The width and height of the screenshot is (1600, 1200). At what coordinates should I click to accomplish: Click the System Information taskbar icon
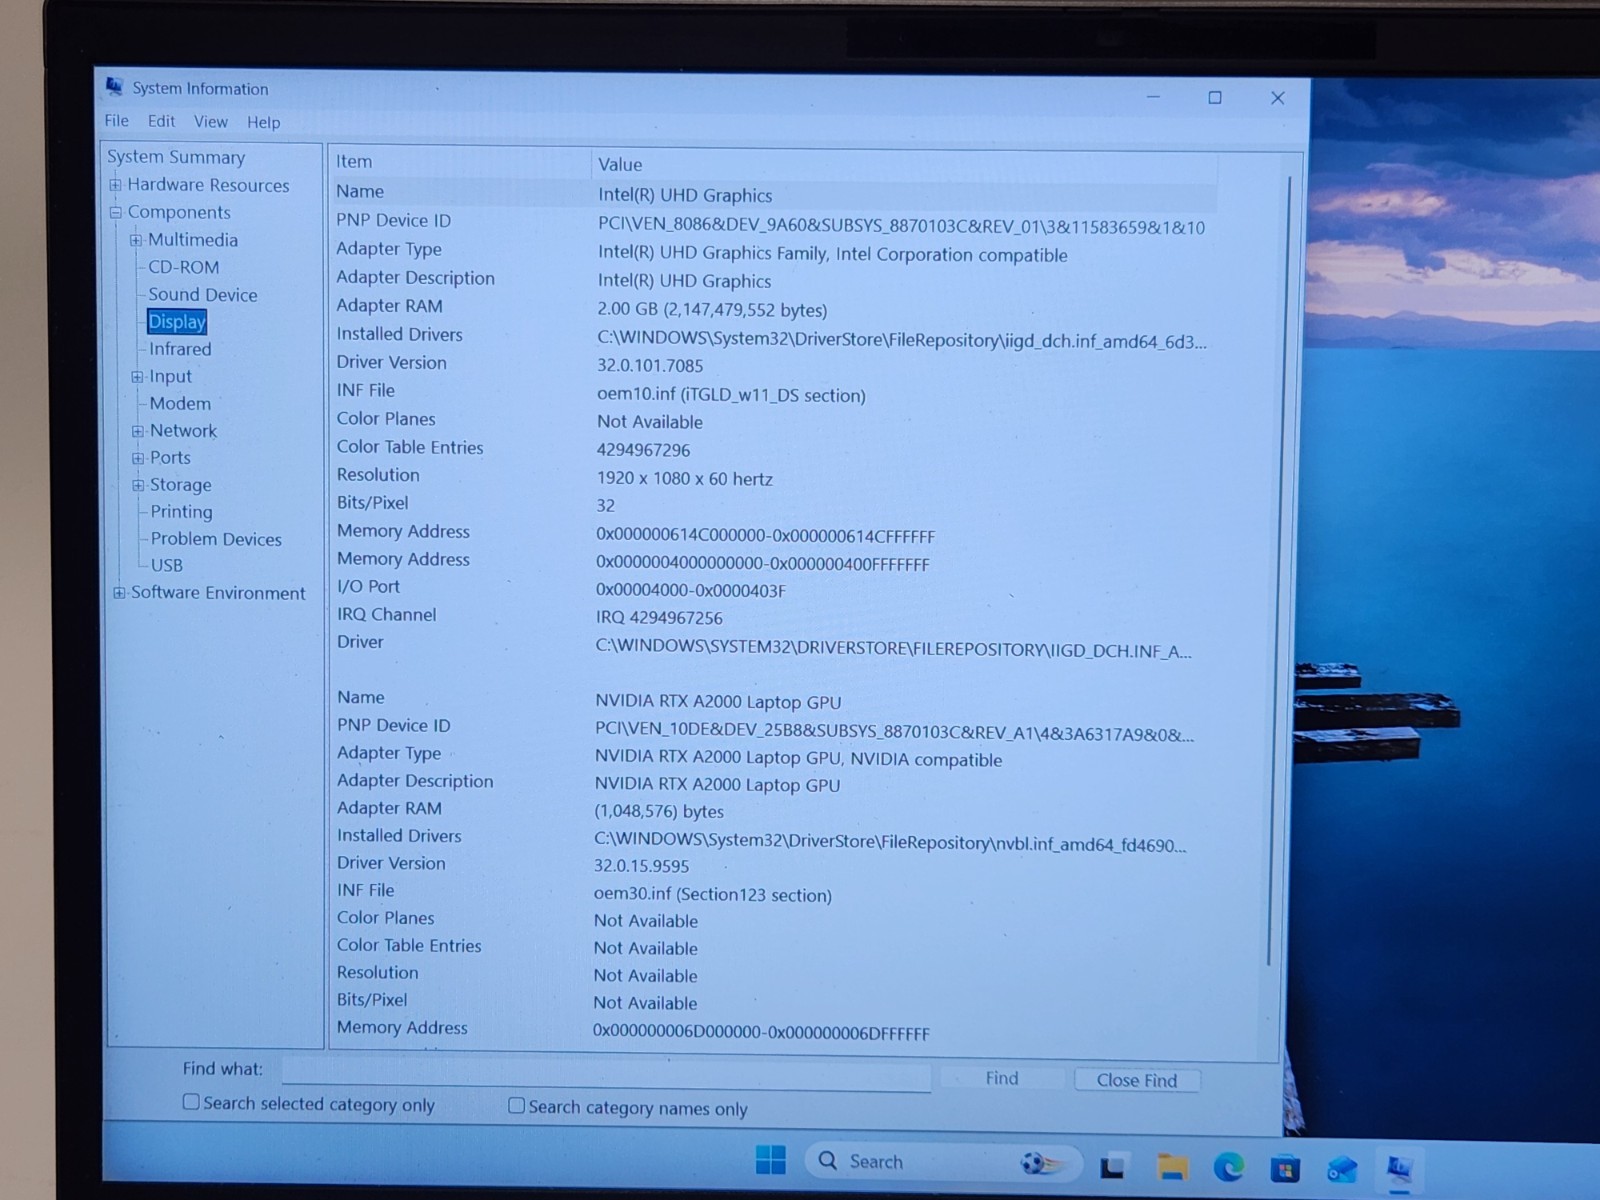(x=1399, y=1168)
